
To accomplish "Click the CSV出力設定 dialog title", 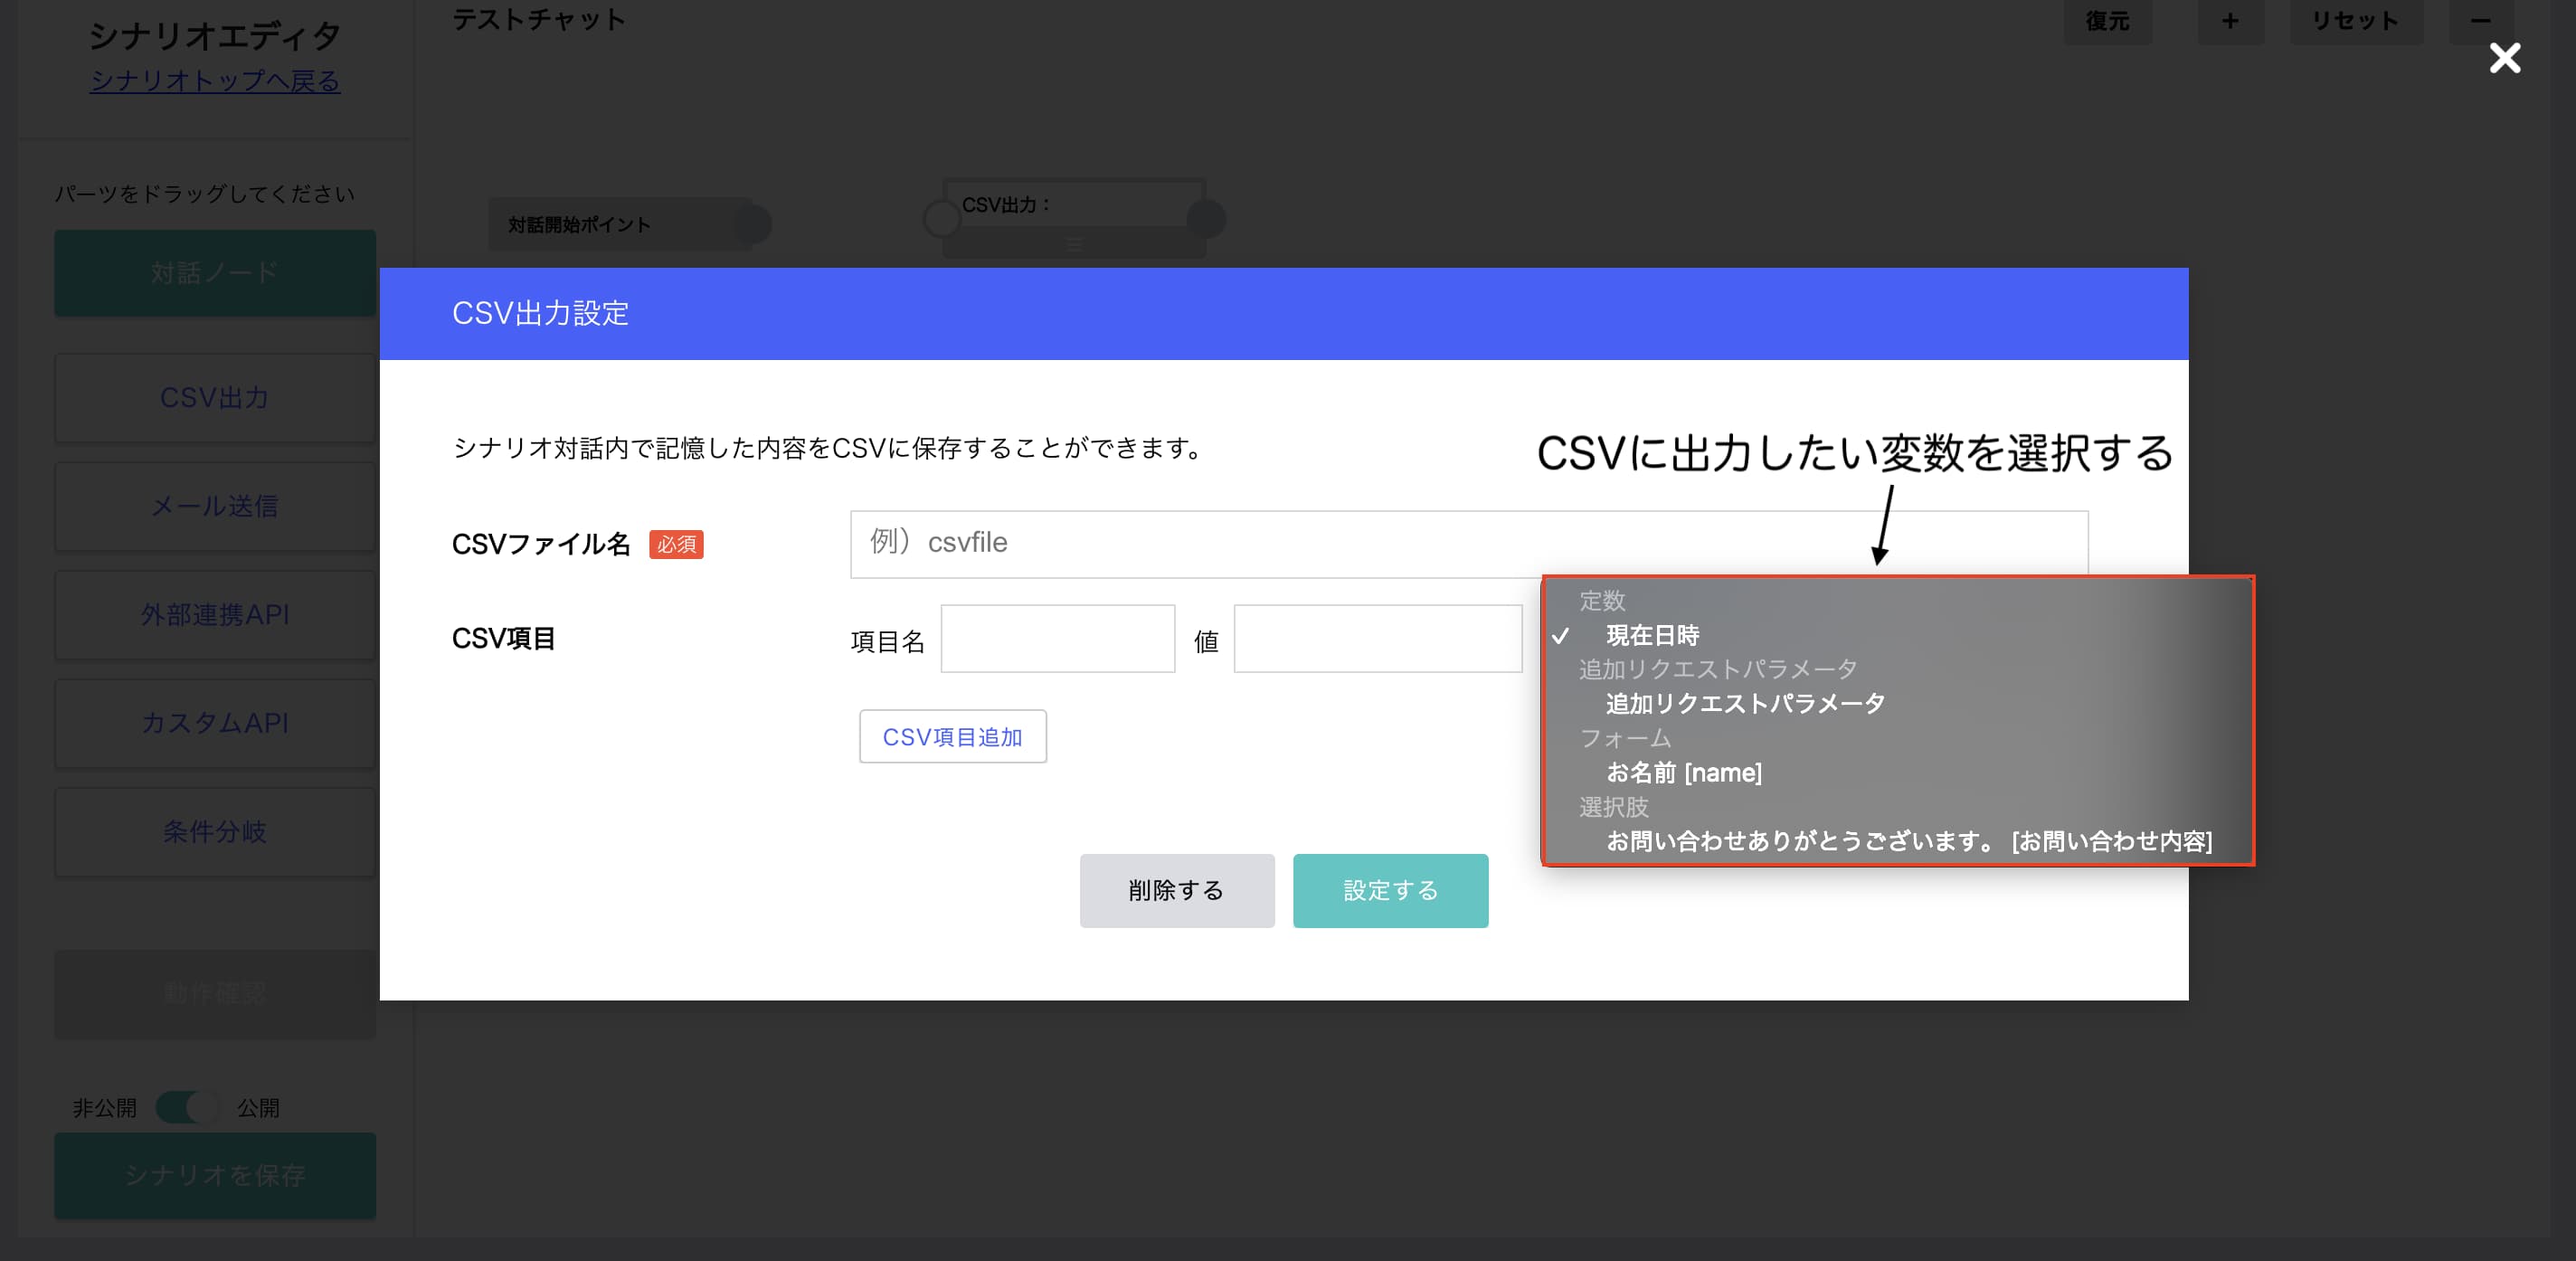I will pos(540,313).
